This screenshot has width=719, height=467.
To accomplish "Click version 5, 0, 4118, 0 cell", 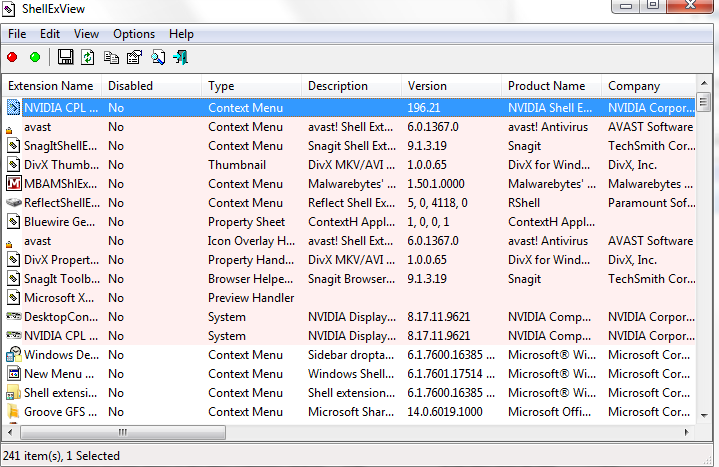I will (437, 203).
